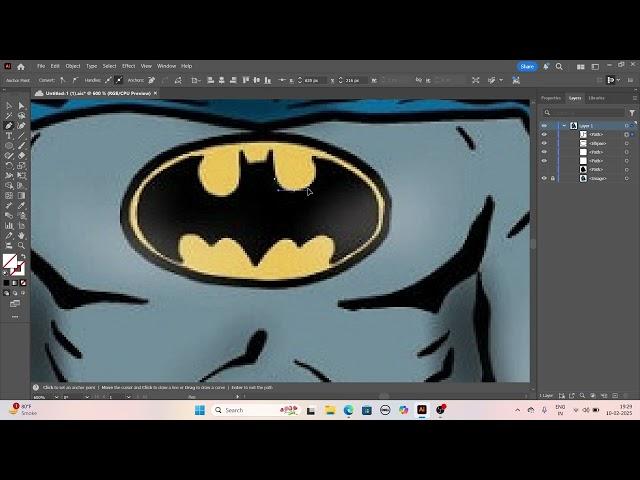Toggle Hide Handles for selected anchors
This screenshot has width=640, height=480.
[x=119, y=80]
